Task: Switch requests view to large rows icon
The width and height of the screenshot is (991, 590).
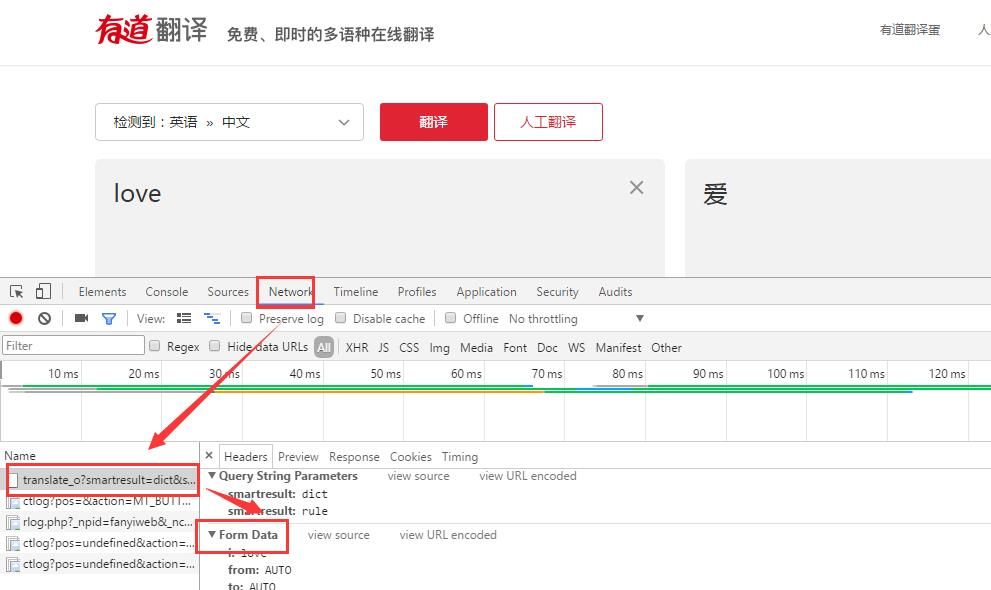Action: tap(186, 317)
